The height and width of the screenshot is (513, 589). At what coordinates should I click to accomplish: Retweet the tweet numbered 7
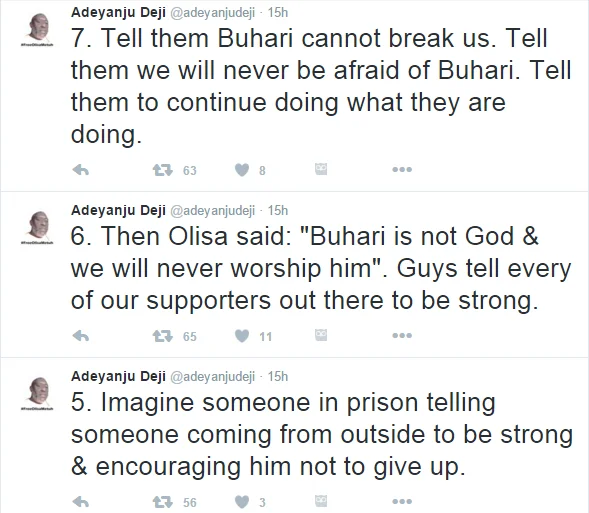(x=163, y=170)
